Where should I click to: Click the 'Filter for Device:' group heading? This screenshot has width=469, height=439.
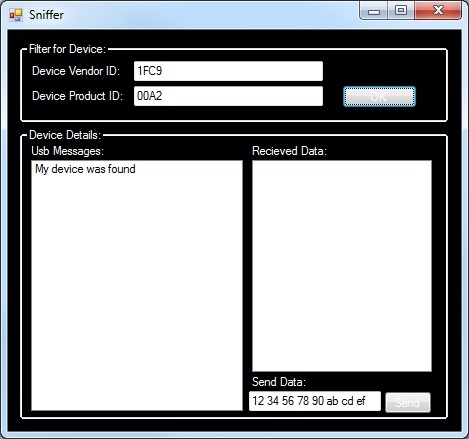click(x=67, y=49)
